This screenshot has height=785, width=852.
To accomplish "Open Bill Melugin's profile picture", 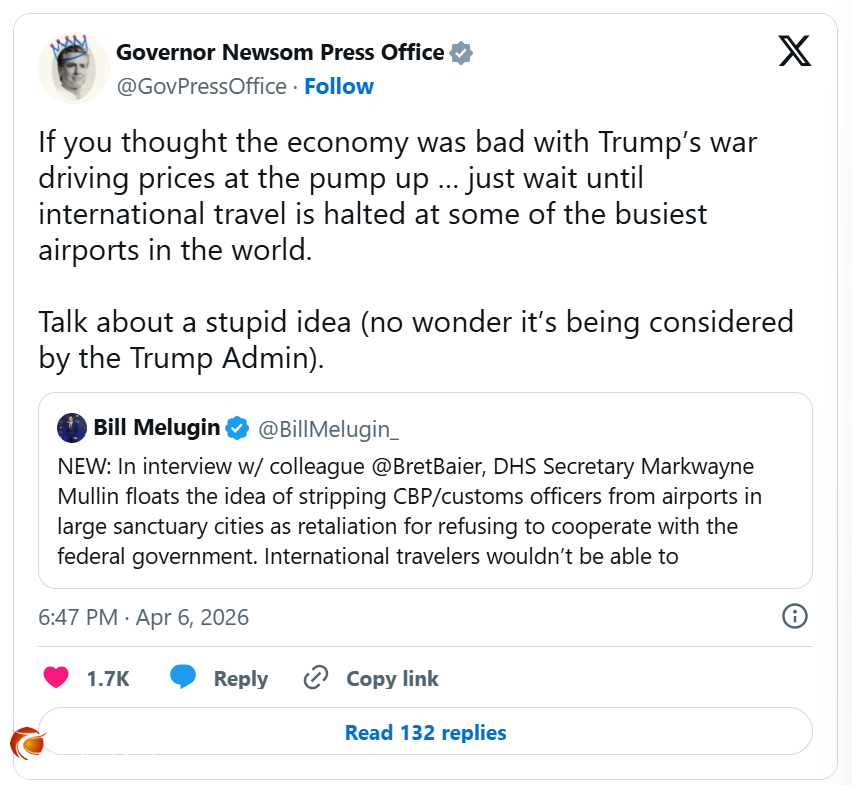I will click(72, 428).
